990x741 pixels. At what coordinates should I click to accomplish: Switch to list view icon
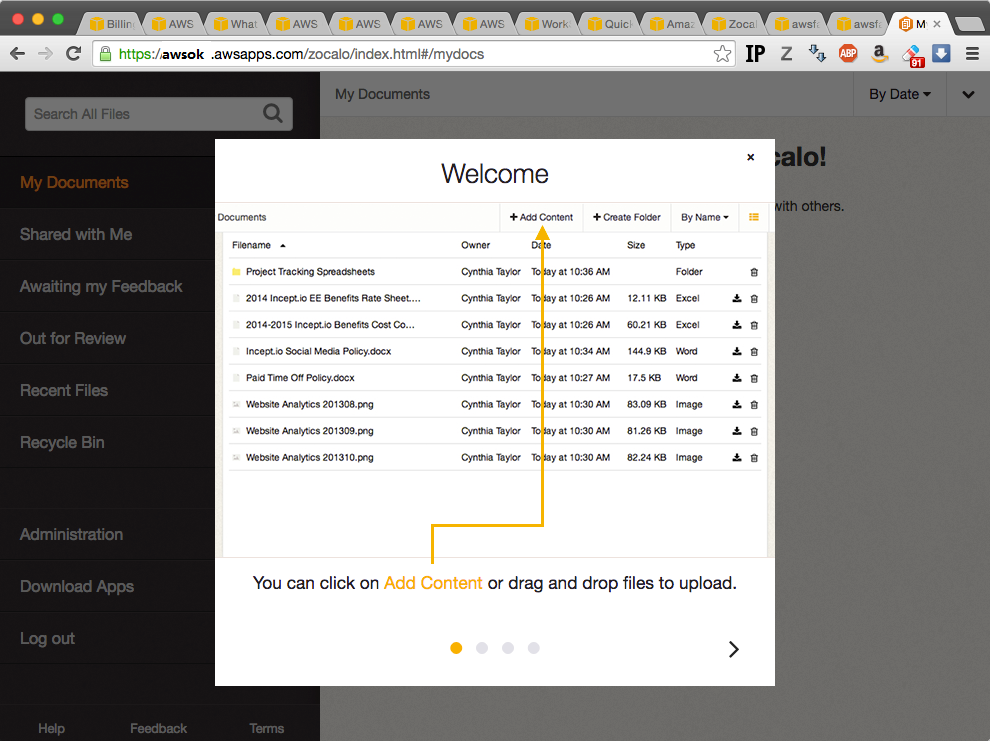click(753, 217)
